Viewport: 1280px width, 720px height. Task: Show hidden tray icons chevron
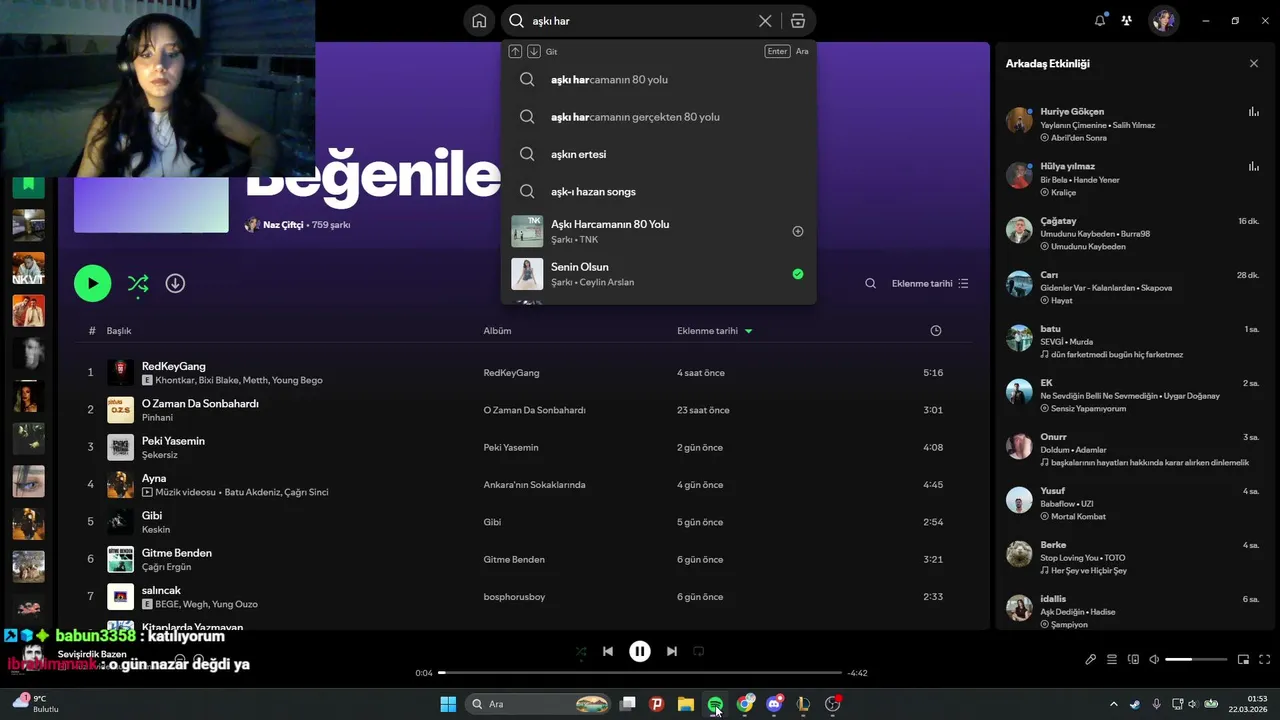1114,704
